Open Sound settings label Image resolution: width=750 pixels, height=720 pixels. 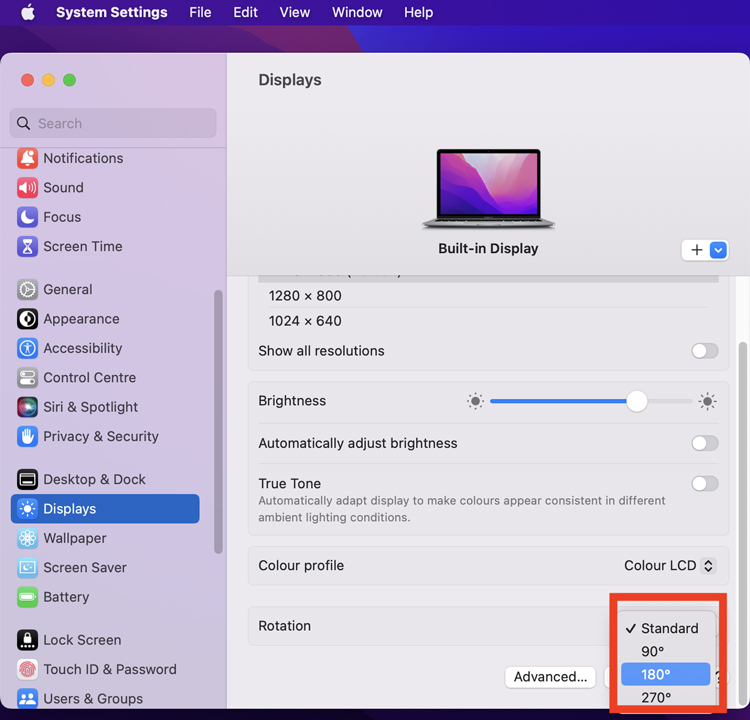[x=63, y=188]
